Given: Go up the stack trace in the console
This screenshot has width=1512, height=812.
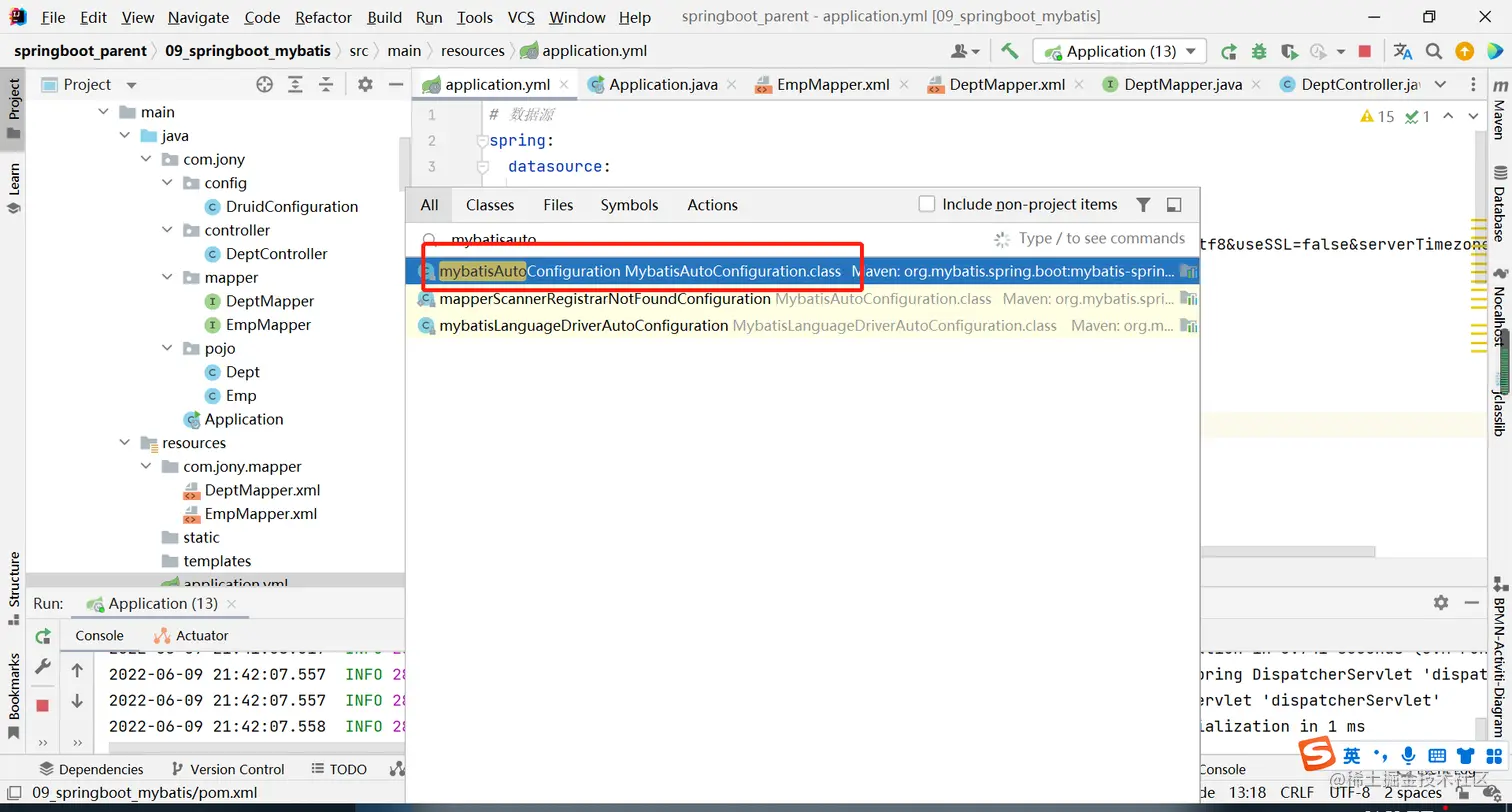Looking at the screenshot, I should [x=77, y=671].
